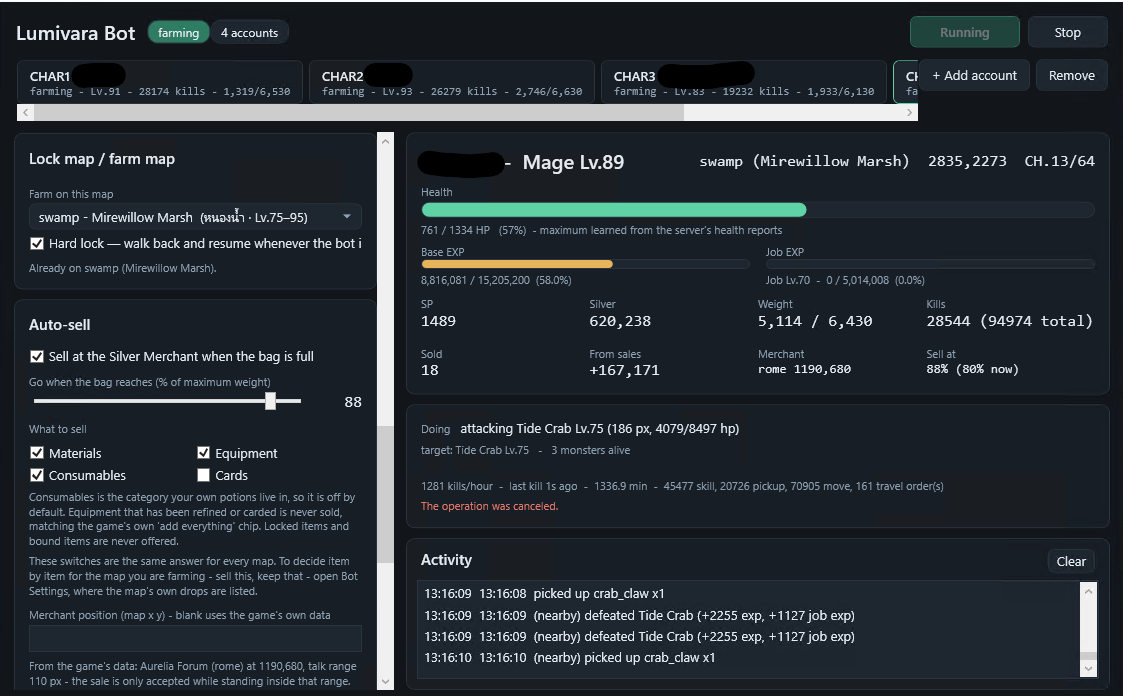
Task: Click the left panel vertical scrollbar thumb
Action: point(385,494)
